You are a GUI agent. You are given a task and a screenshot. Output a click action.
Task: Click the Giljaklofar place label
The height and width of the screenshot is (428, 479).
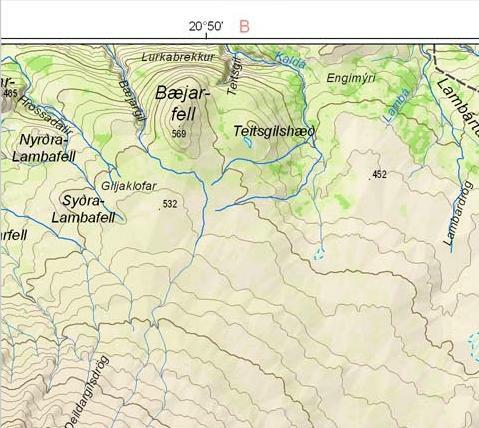click(128, 186)
